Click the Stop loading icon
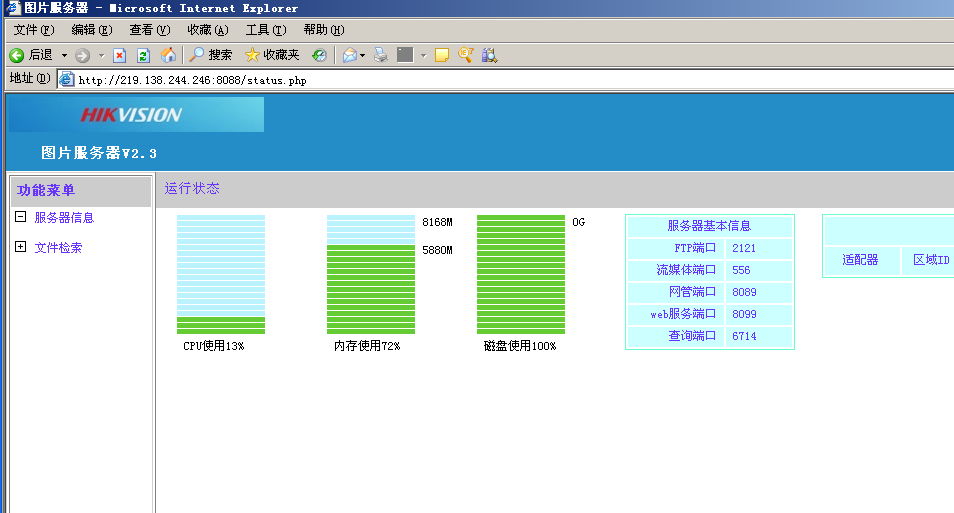Screen dimensions: 954x513 tap(120, 55)
